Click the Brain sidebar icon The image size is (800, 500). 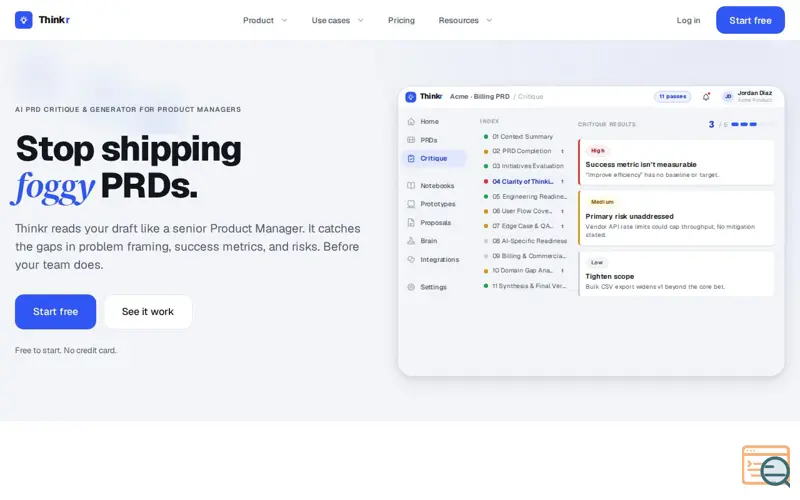[411, 241]
